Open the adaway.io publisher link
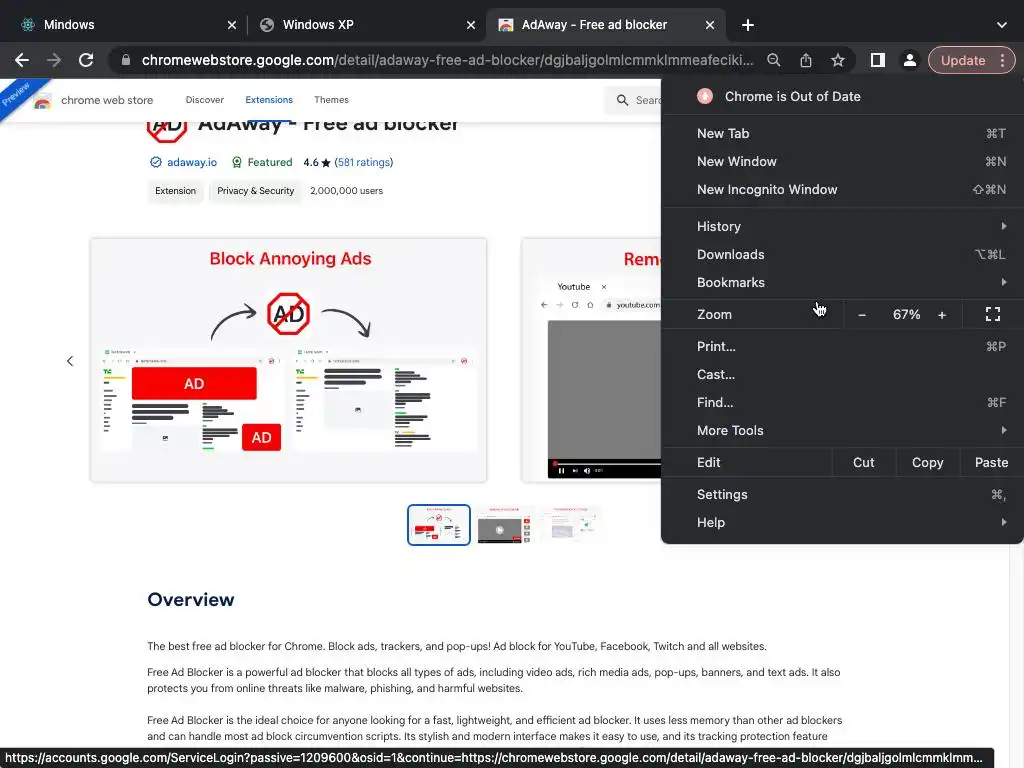 click(x=191, y=163)
